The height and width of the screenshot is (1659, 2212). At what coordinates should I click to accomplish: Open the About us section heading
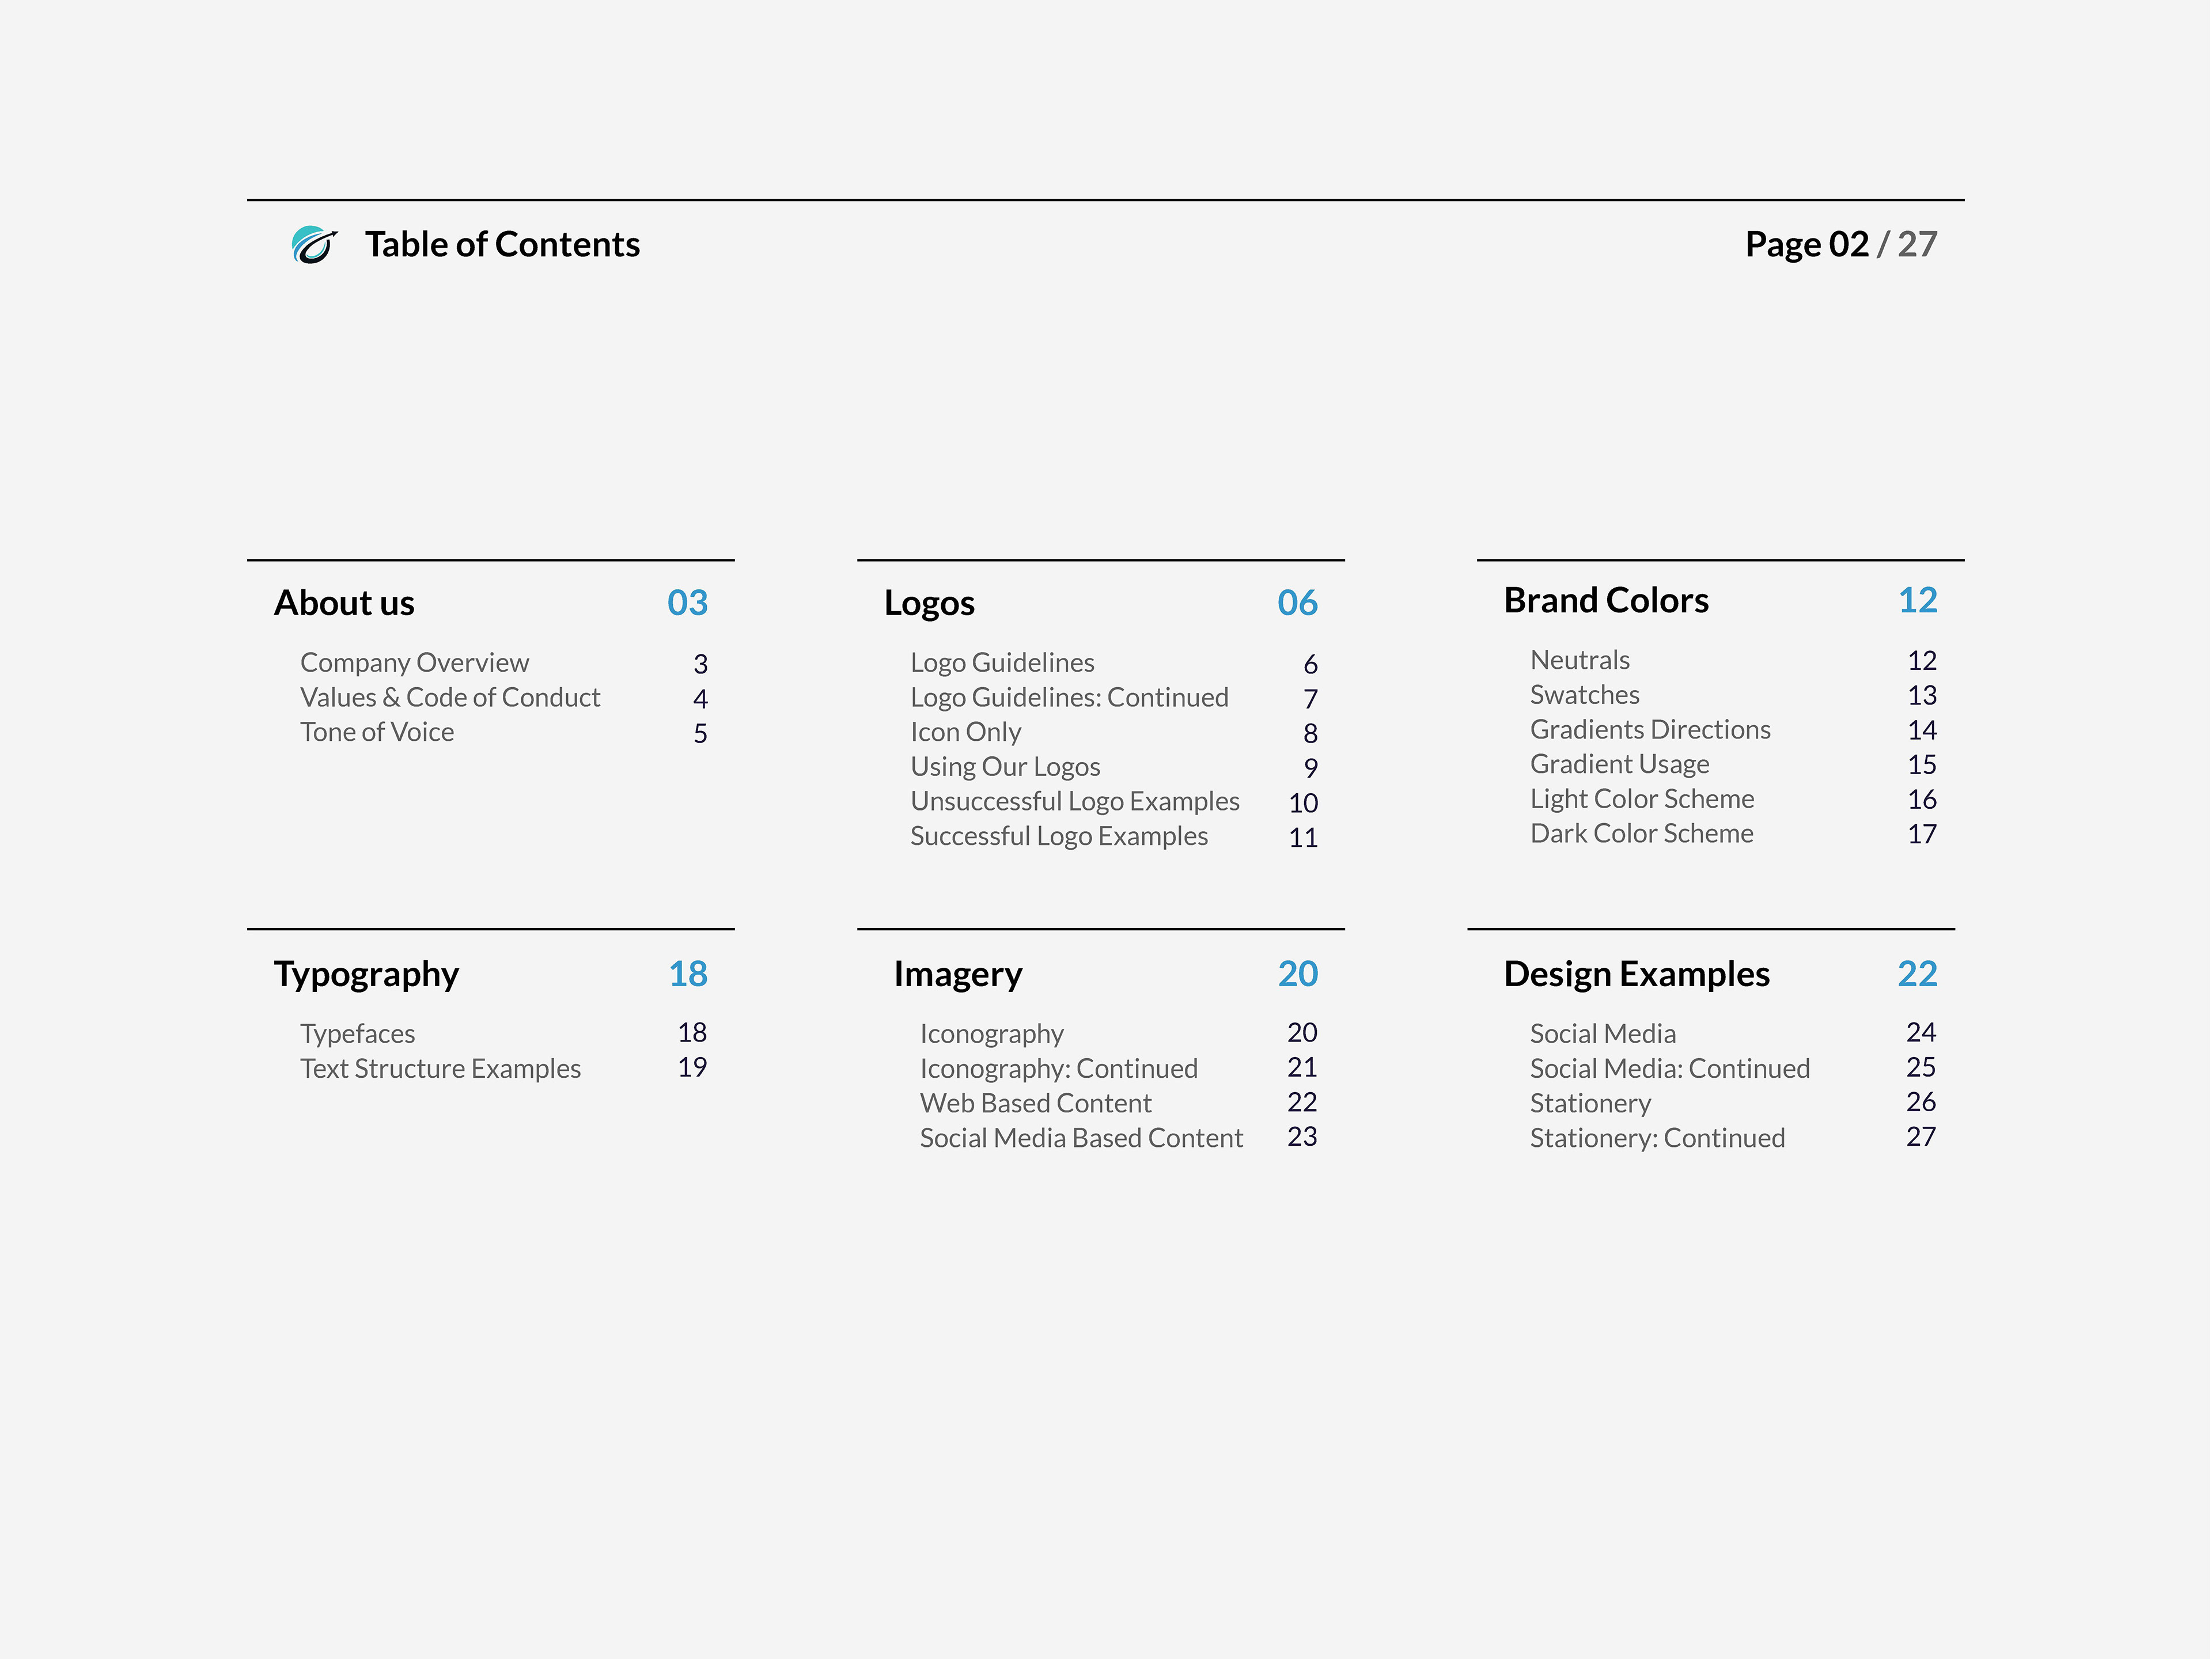pos(344,603)
